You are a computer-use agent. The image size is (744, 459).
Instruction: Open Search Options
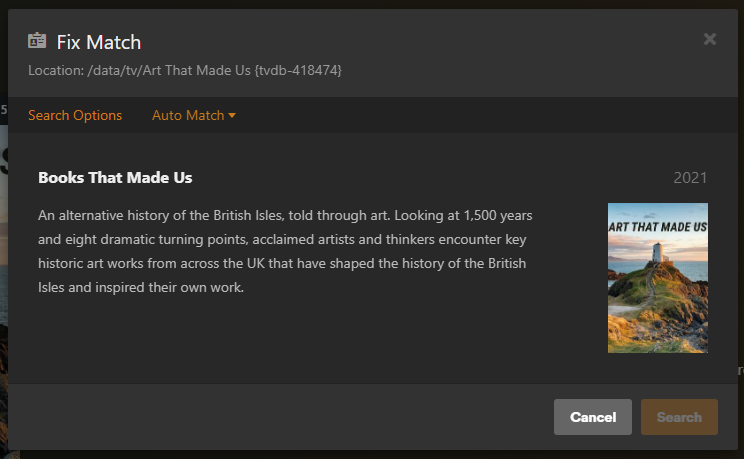75,115
